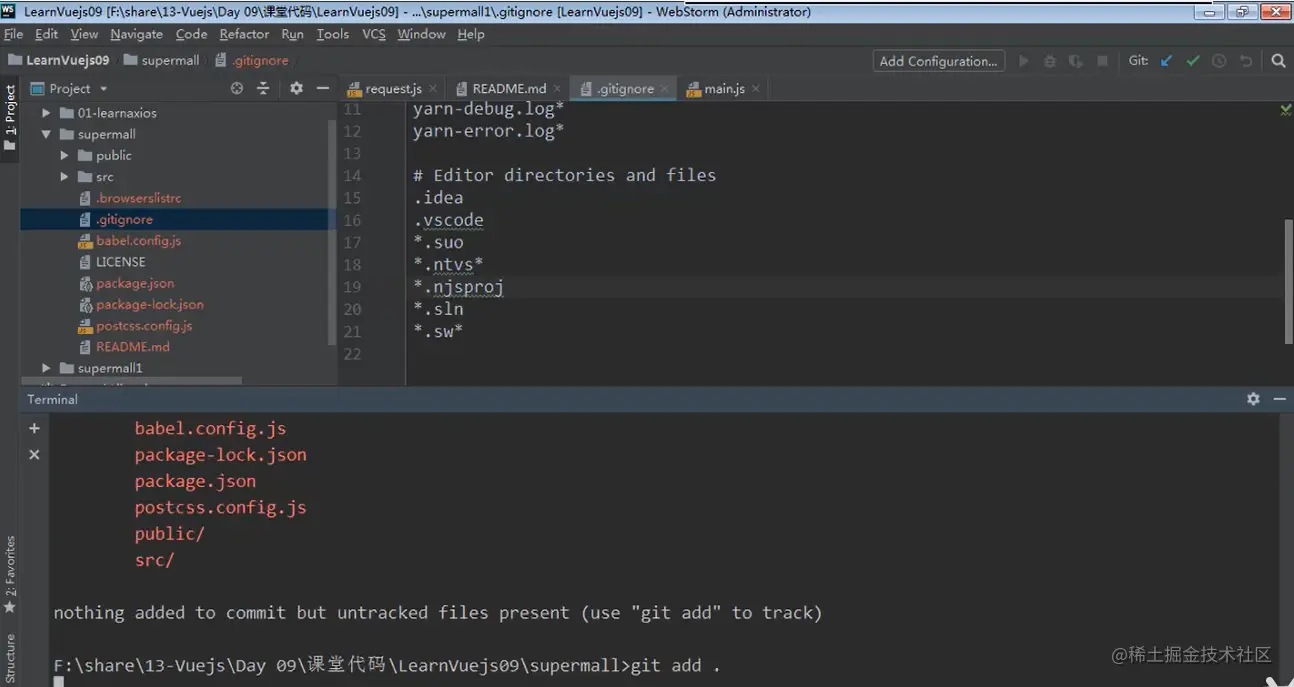This screenshot has width=1294, height=687.
Task: Hide the Terminal tool window
Action: tap(1279, 399)
